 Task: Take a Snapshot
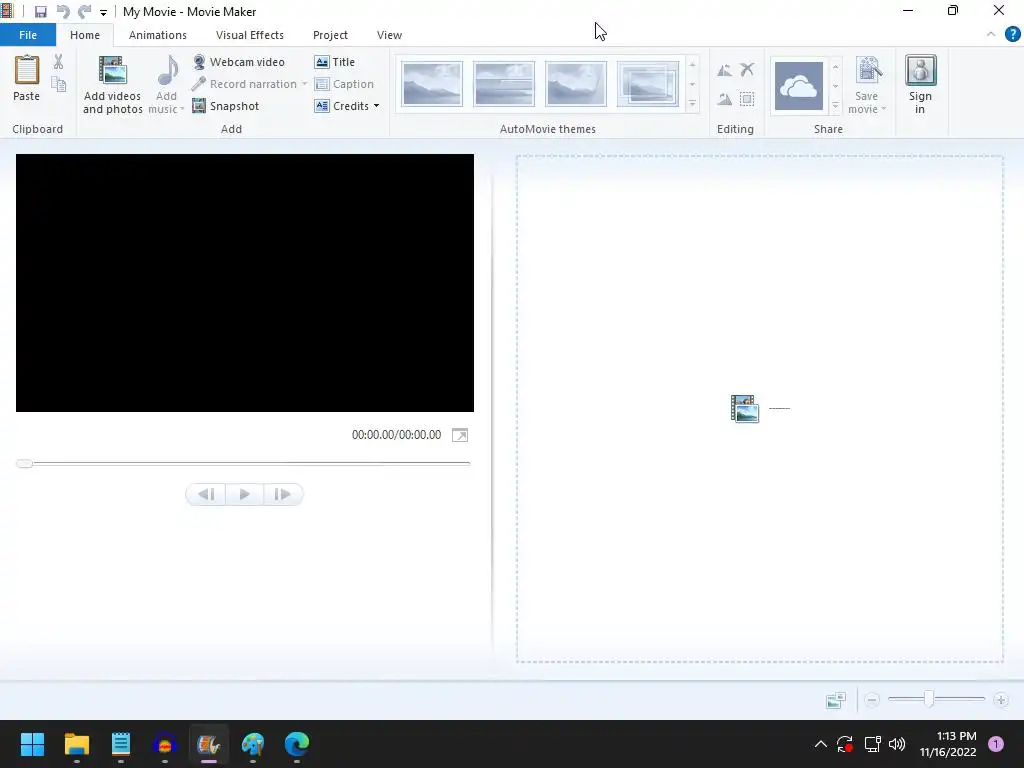[226, 106]
